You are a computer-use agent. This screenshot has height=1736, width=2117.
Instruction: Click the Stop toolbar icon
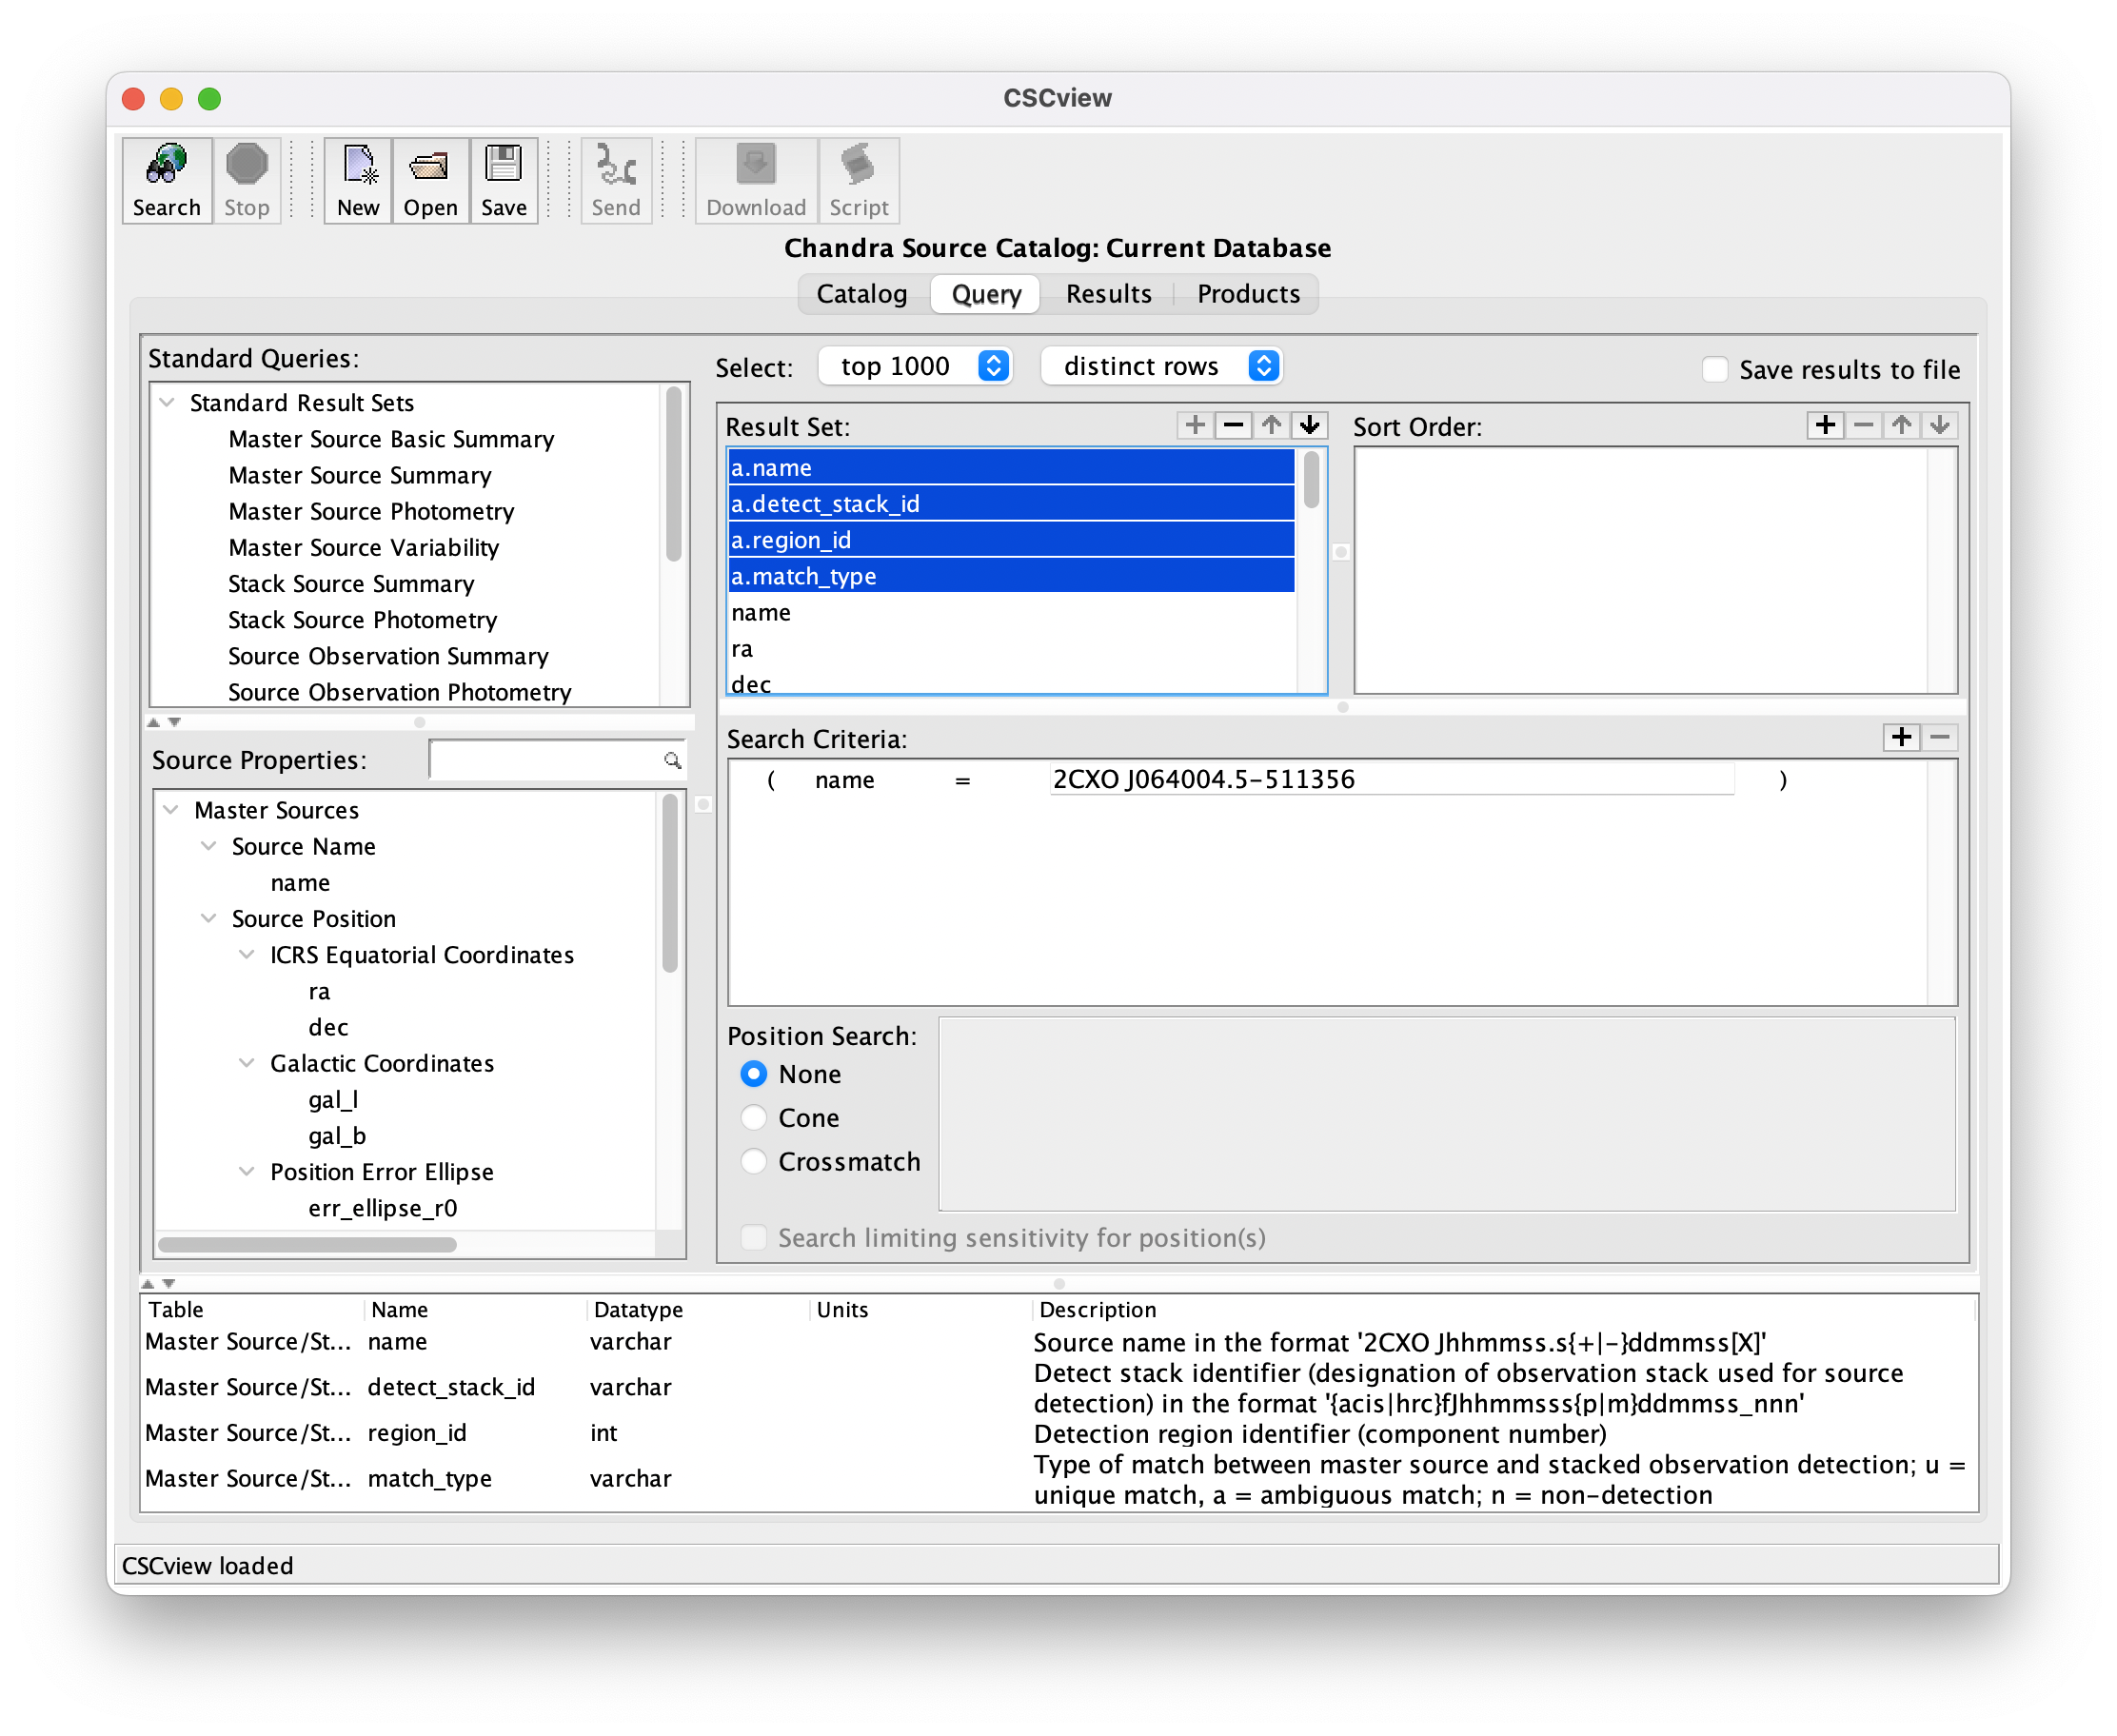click(246, 180)
